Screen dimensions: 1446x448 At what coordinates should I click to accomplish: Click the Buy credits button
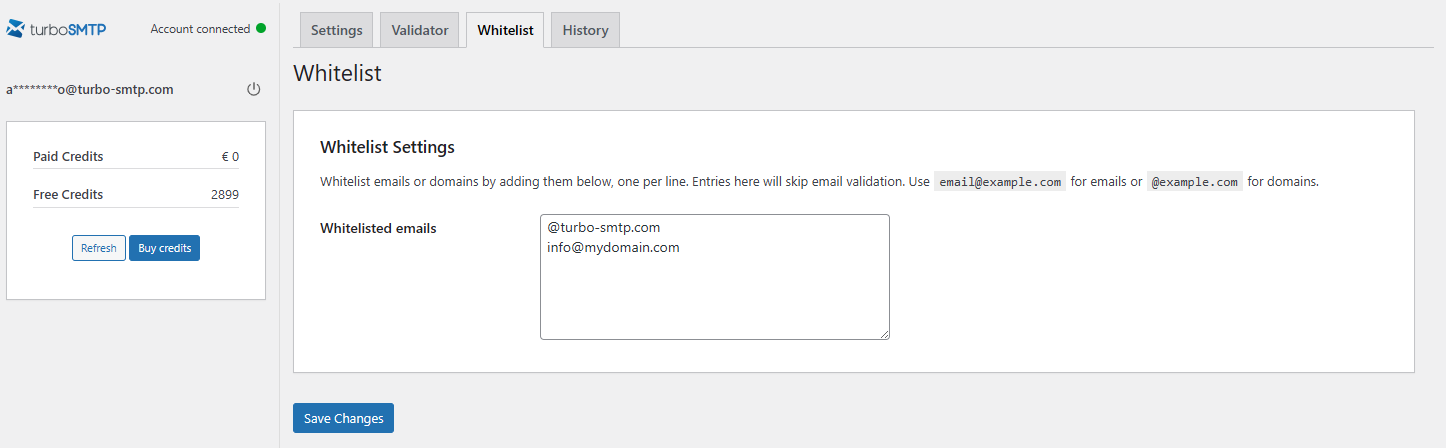pyautogui.click(x=164, y=248)
